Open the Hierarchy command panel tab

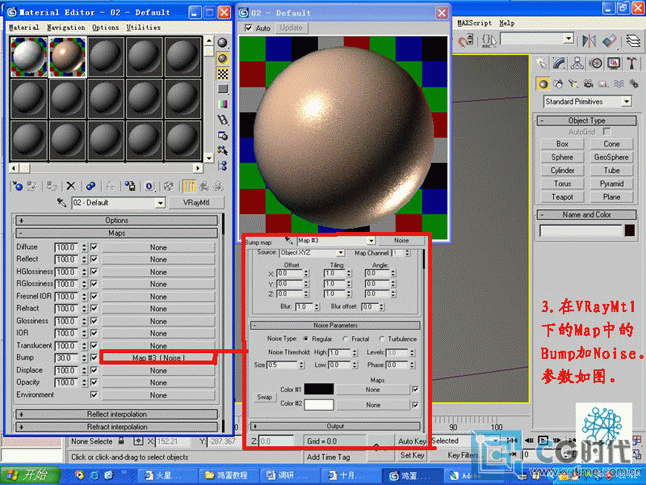(577, 63)
